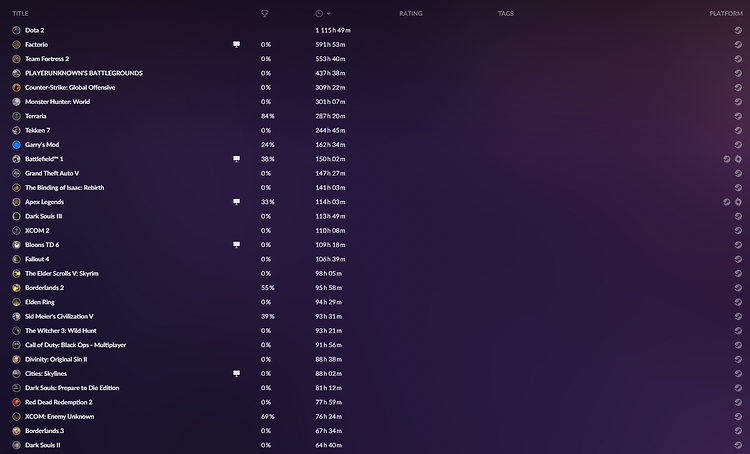Click Fallout 4's 106h 39m play time

[330, 259]
